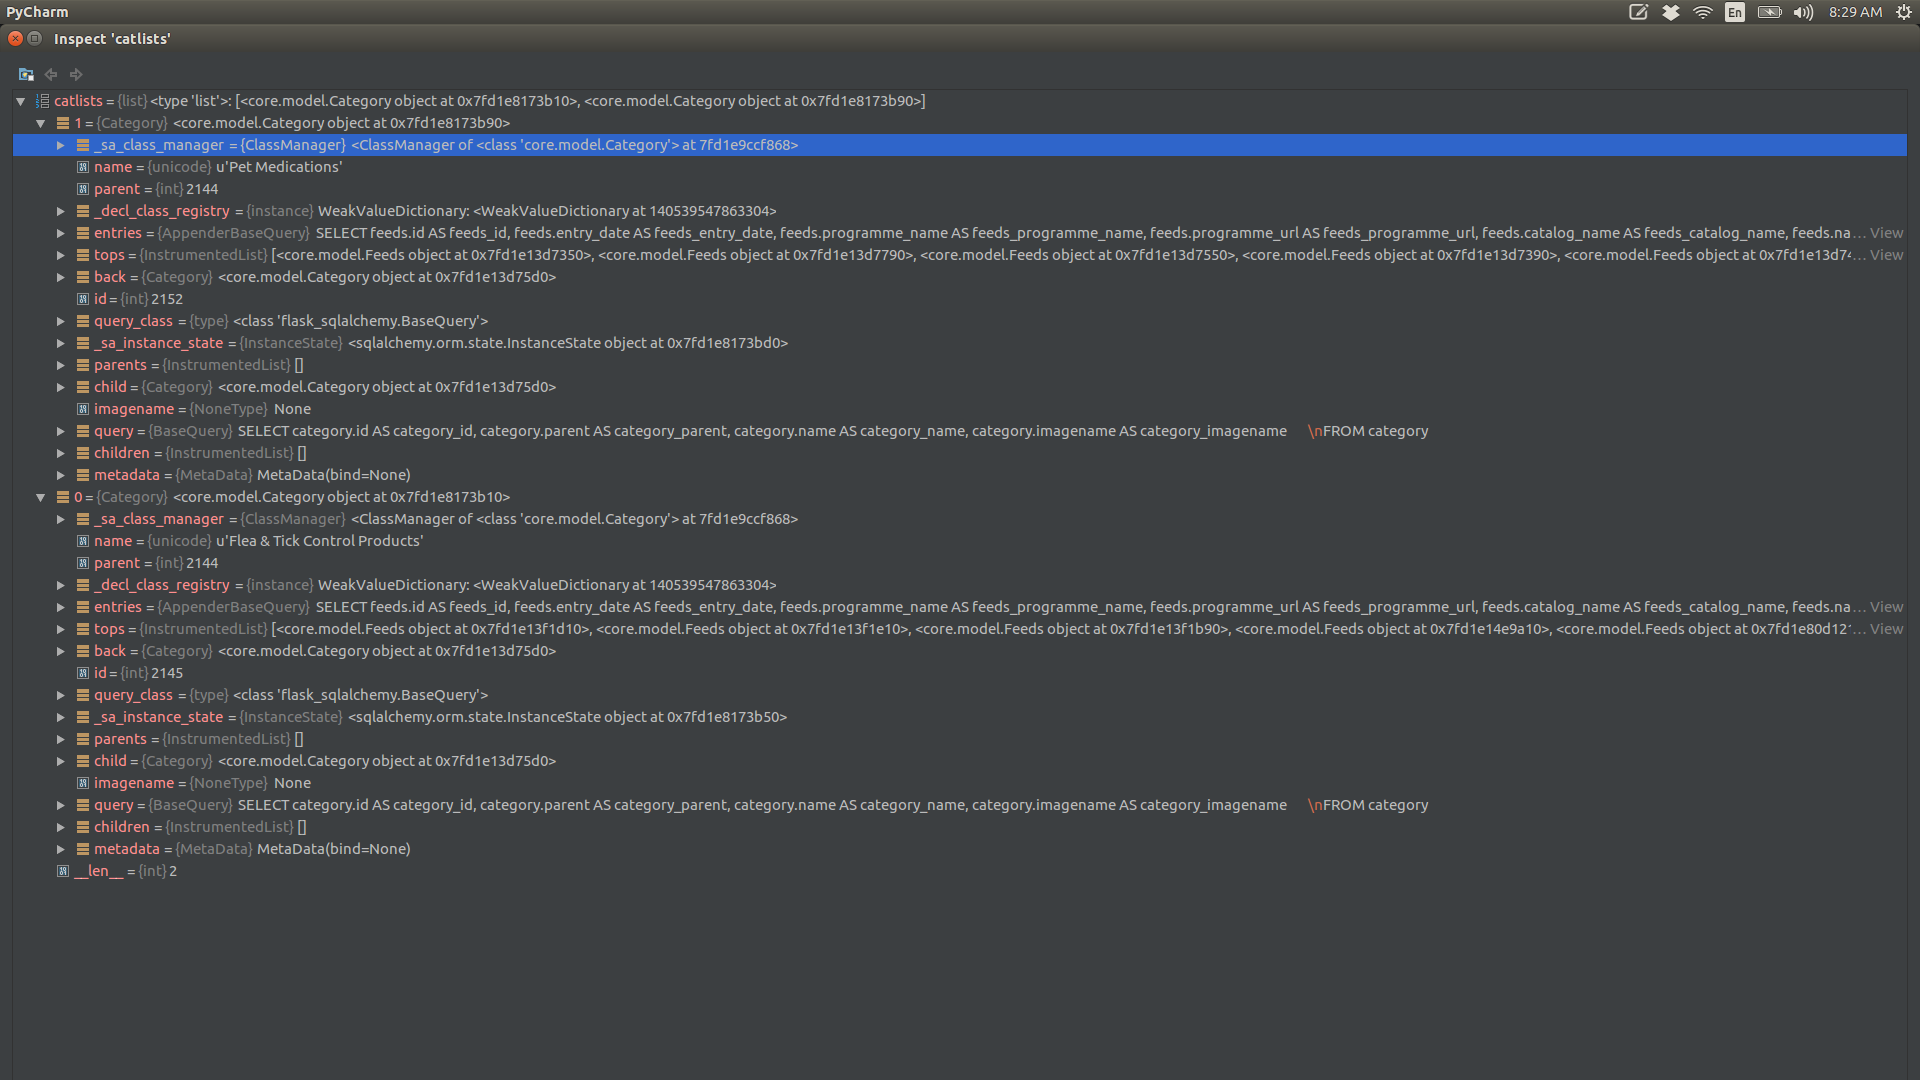Screen dimensions: 1920x1080
Task: Expand _sa_class_manager under category 0
Action: (x=60, y=519)
